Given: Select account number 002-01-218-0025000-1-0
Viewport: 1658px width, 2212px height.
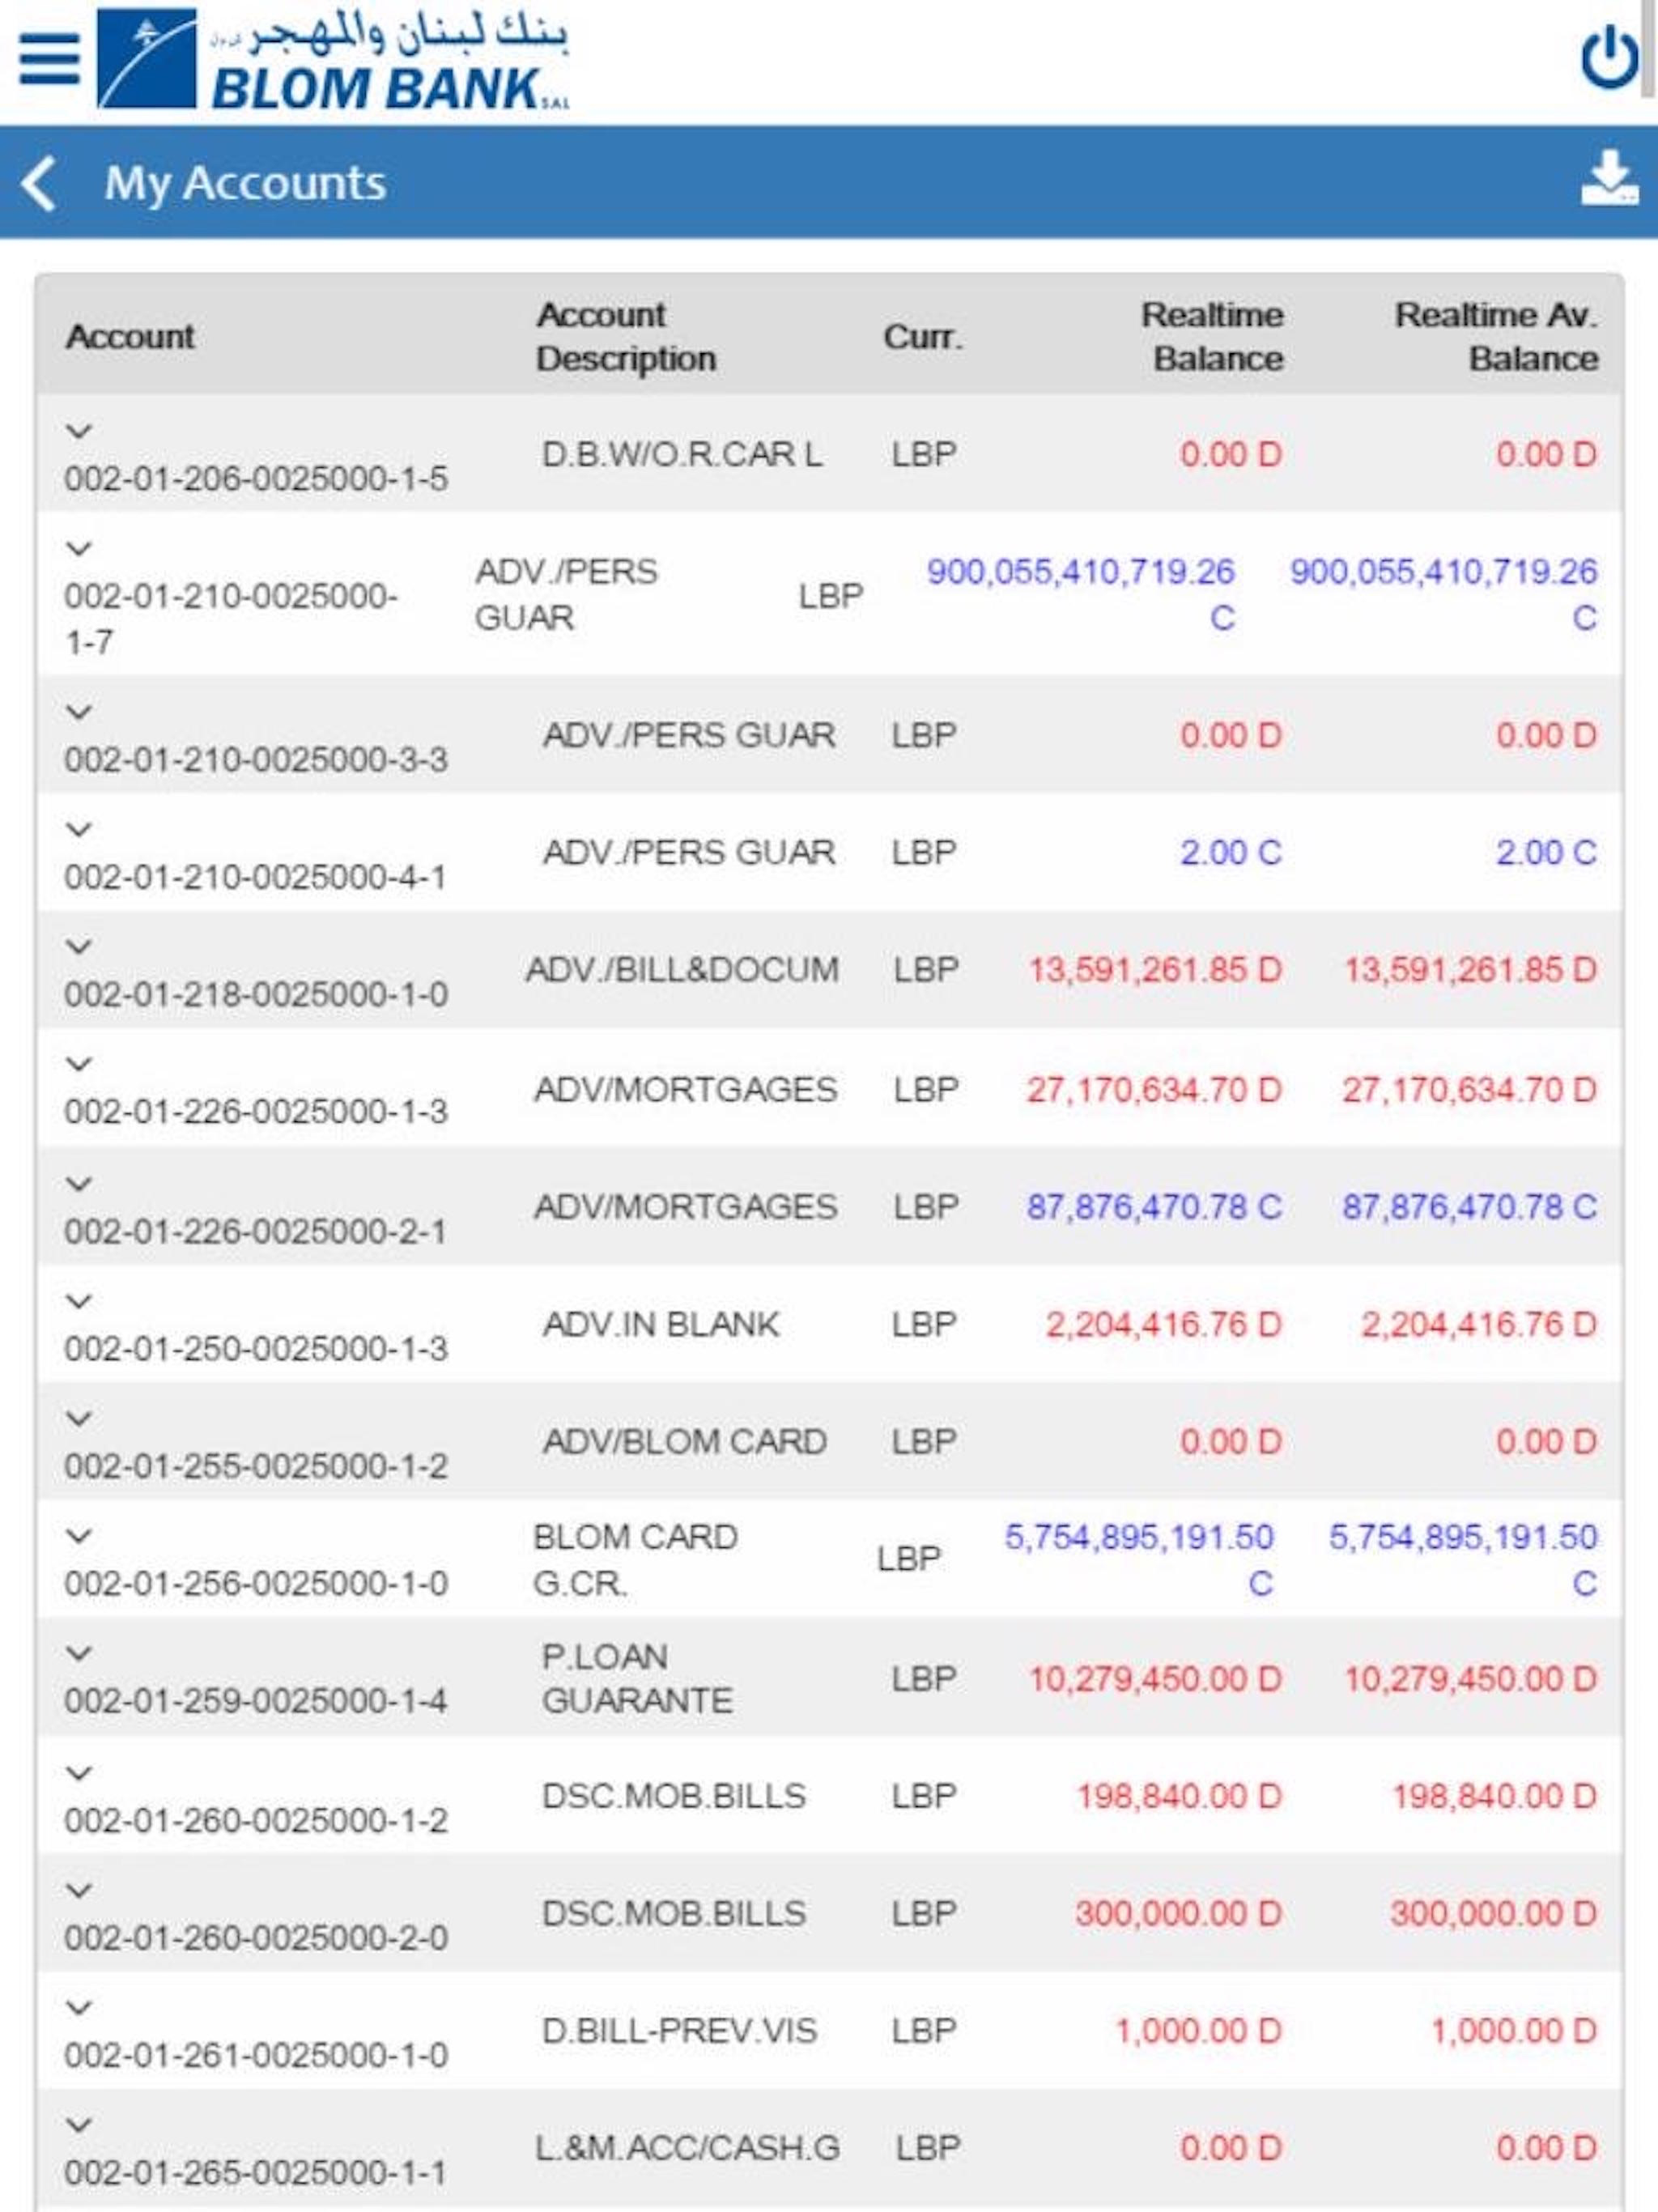Looking at the screenshot, I should (x=256, y=994).
